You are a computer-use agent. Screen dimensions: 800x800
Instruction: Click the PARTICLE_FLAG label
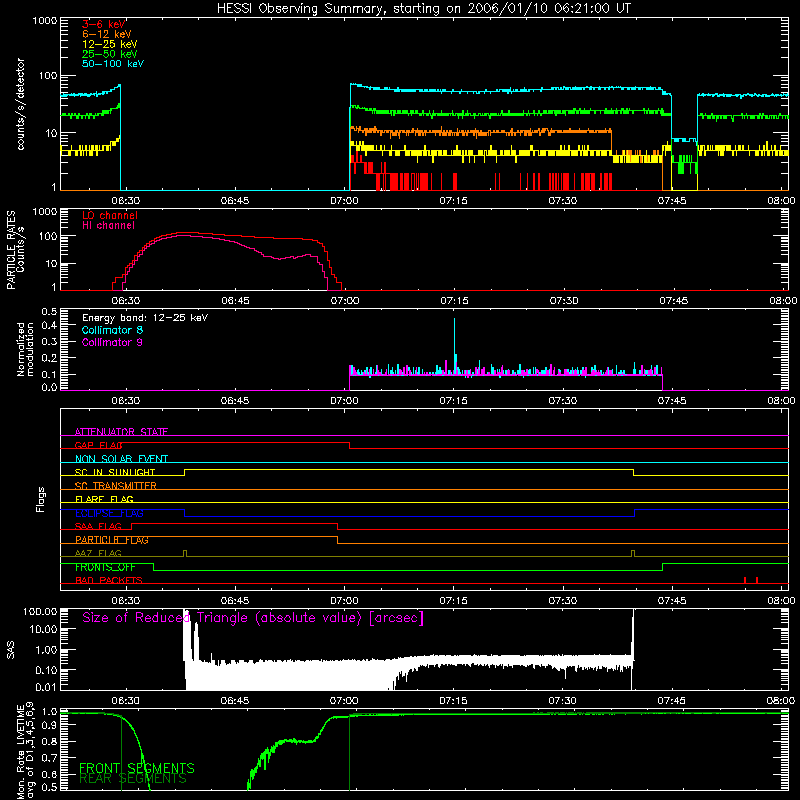click(112, 540)
